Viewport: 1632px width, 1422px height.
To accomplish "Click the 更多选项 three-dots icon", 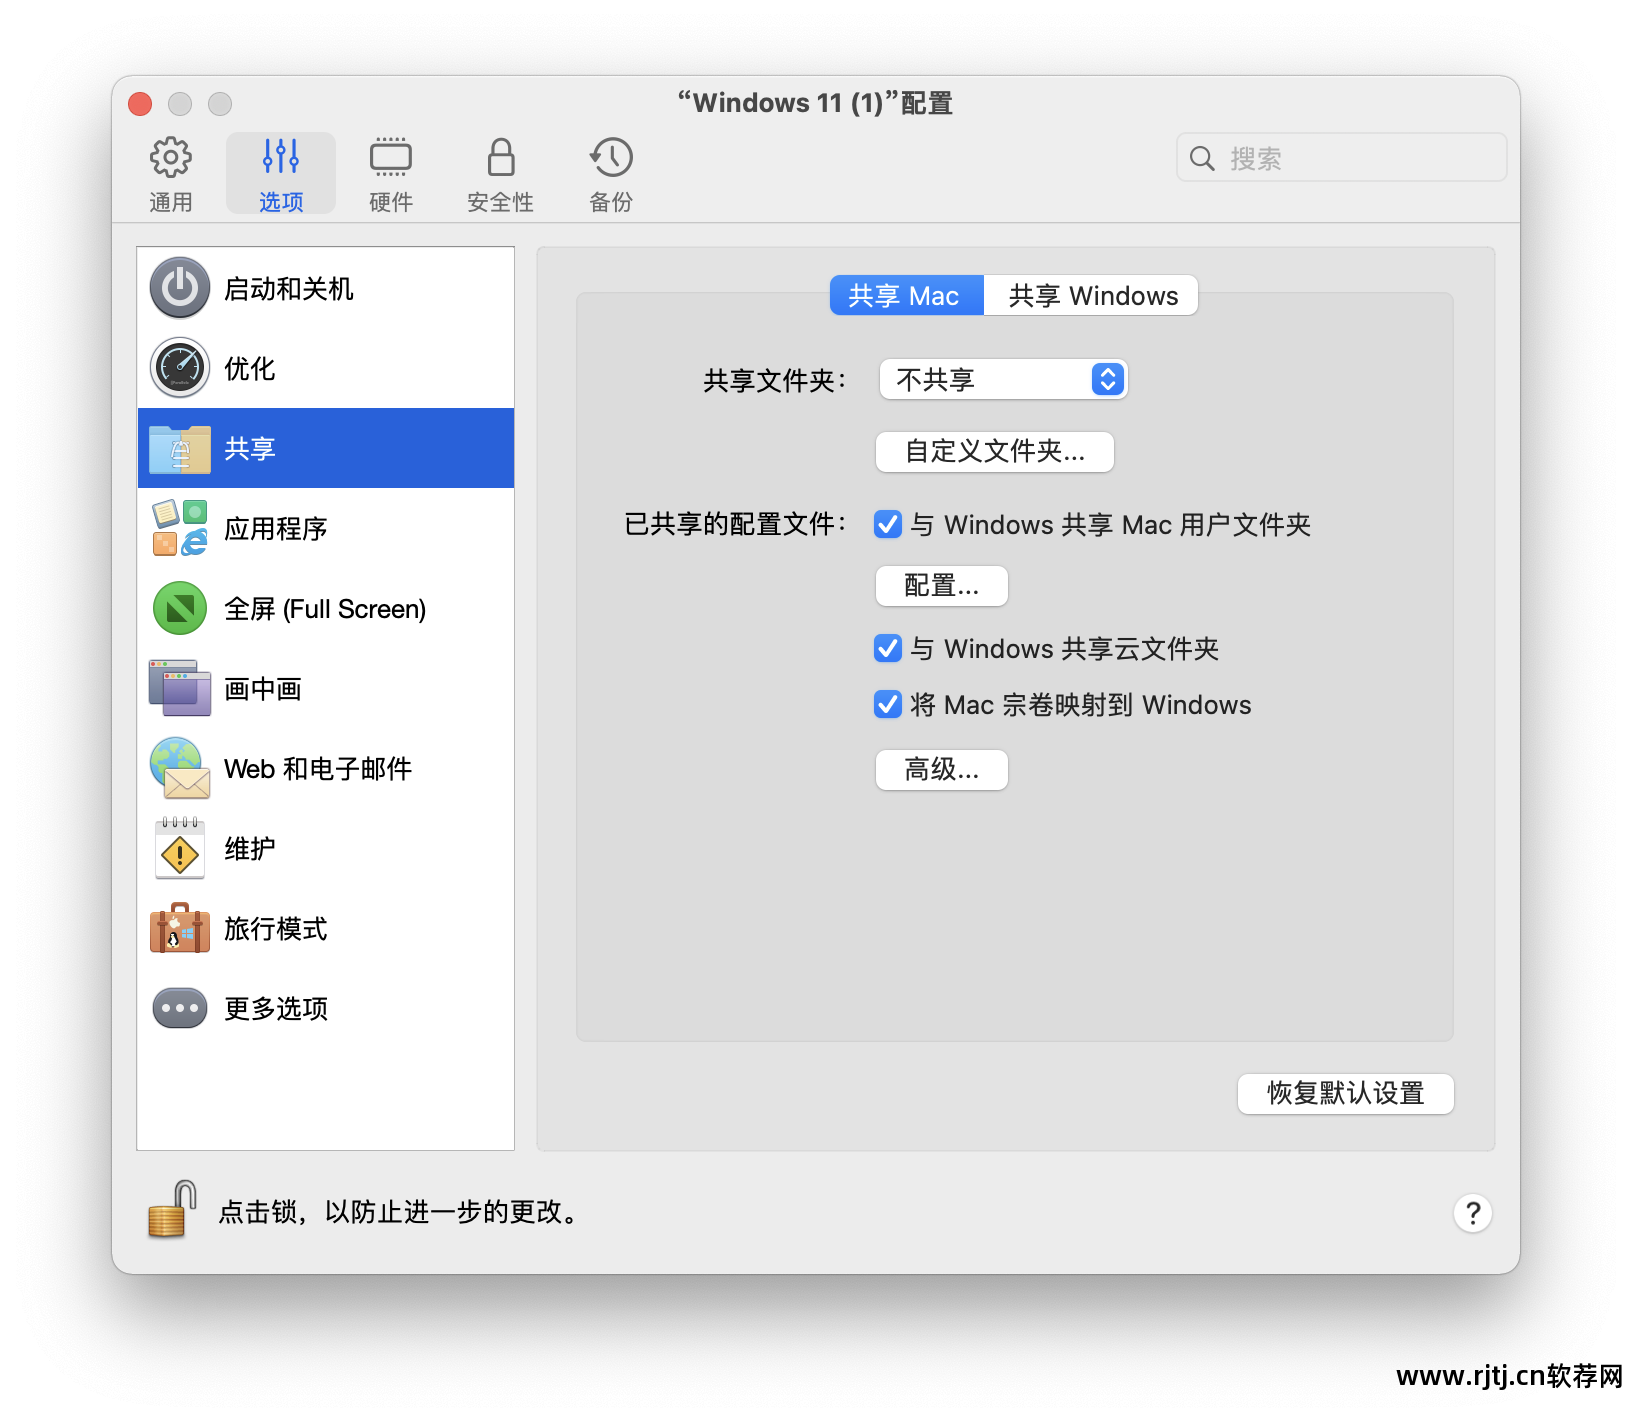I will point(180,1008).
